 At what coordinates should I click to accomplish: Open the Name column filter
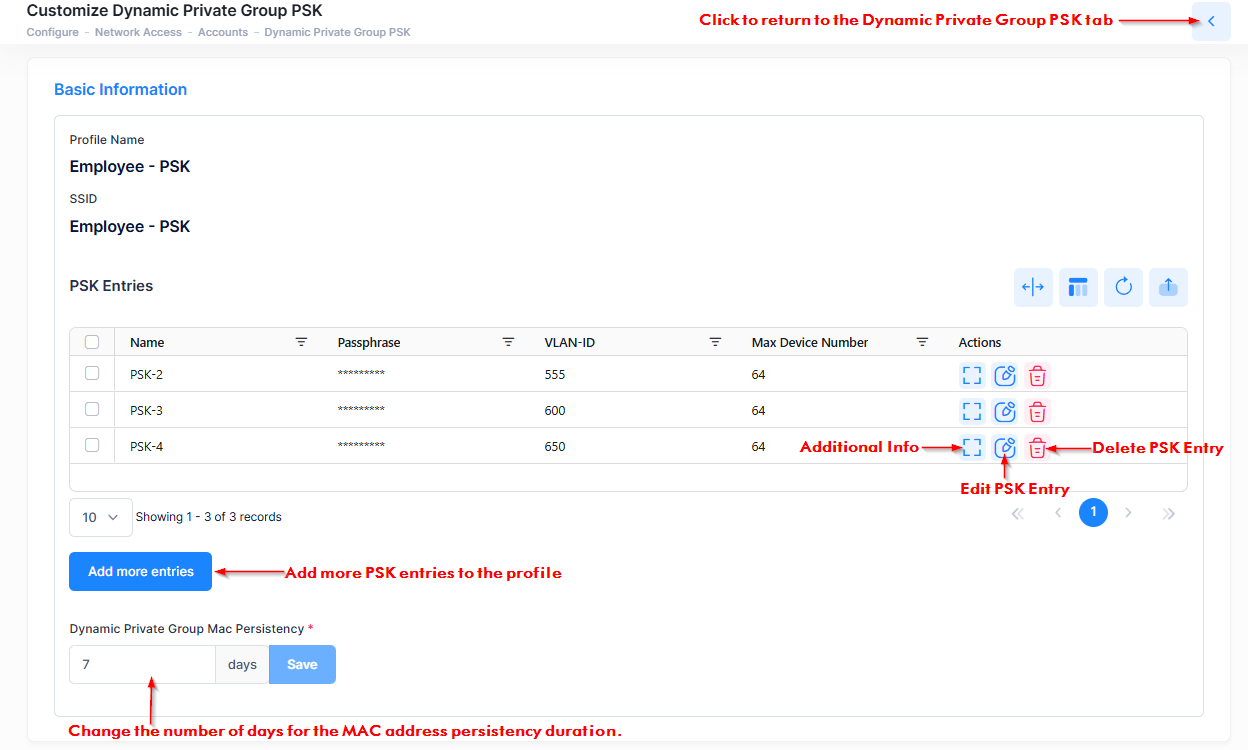tap(301, 342)
